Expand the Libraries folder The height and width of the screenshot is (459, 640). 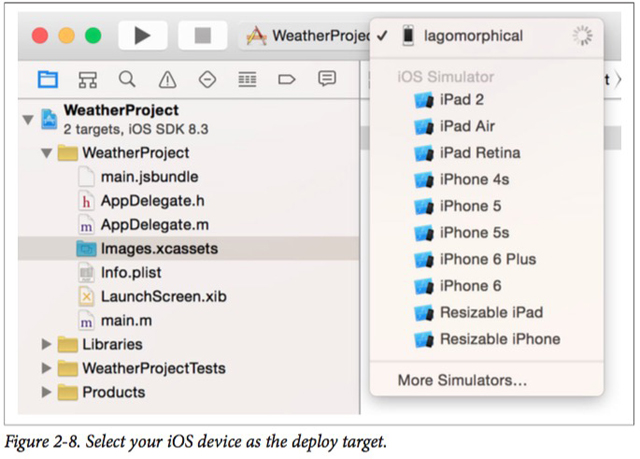coord(46,344)
